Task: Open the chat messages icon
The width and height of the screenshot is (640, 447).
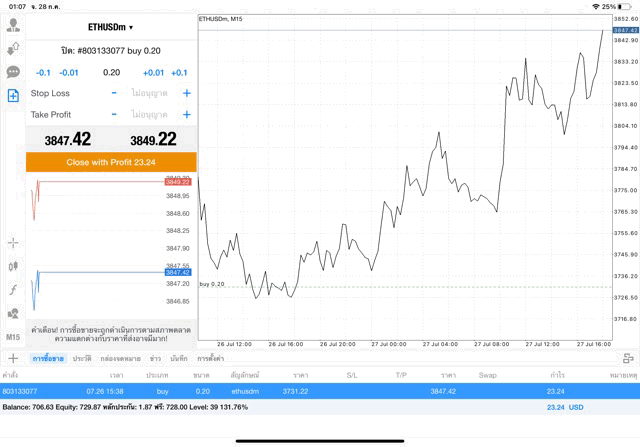Action: click(x=13, y=72)
